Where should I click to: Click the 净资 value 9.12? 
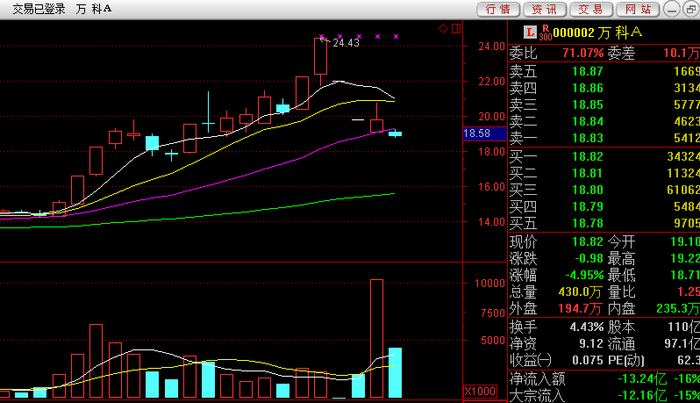591,344
